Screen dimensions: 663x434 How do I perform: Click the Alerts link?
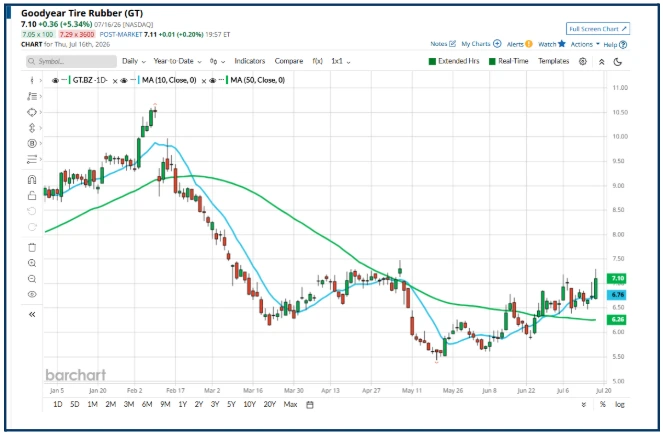tap(515, 44)
